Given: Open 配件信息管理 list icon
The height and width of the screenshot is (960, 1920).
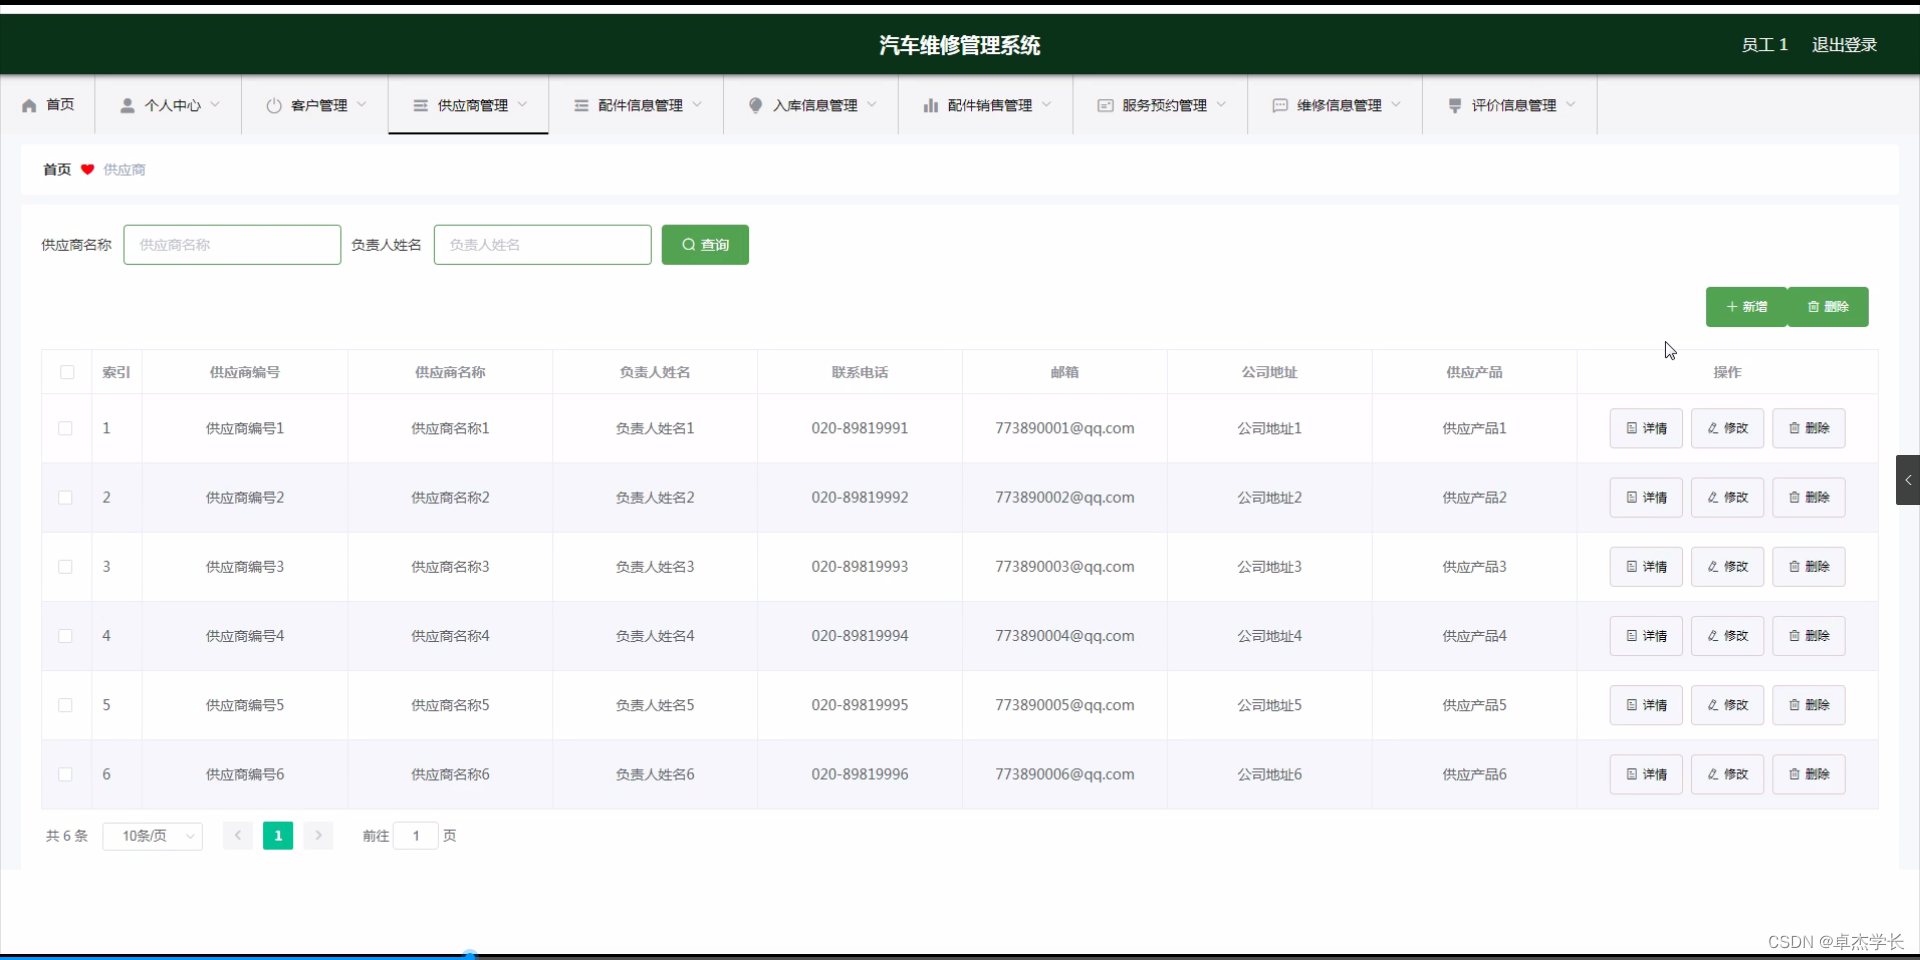Looking at the screenshot, I should (x=582, y=105).
